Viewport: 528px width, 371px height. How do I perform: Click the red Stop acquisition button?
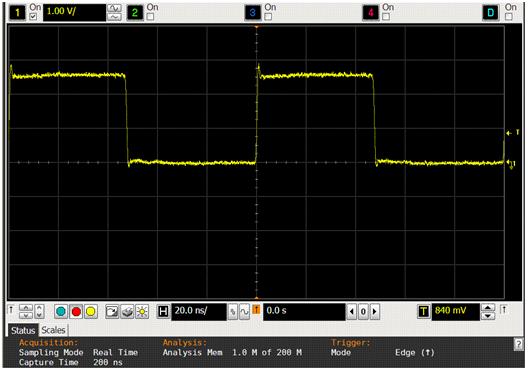[x=76, y=312]
